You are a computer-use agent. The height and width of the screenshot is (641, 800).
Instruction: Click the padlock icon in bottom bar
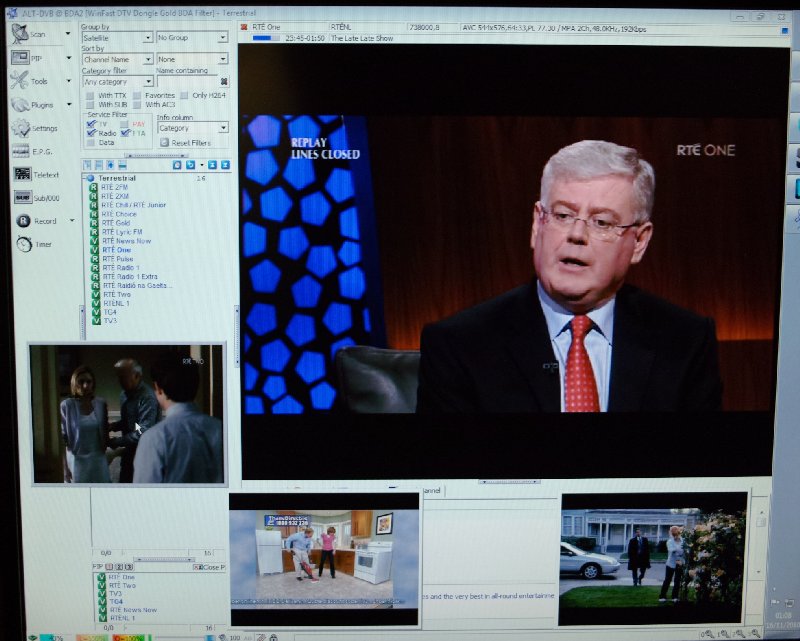point(273,637)
